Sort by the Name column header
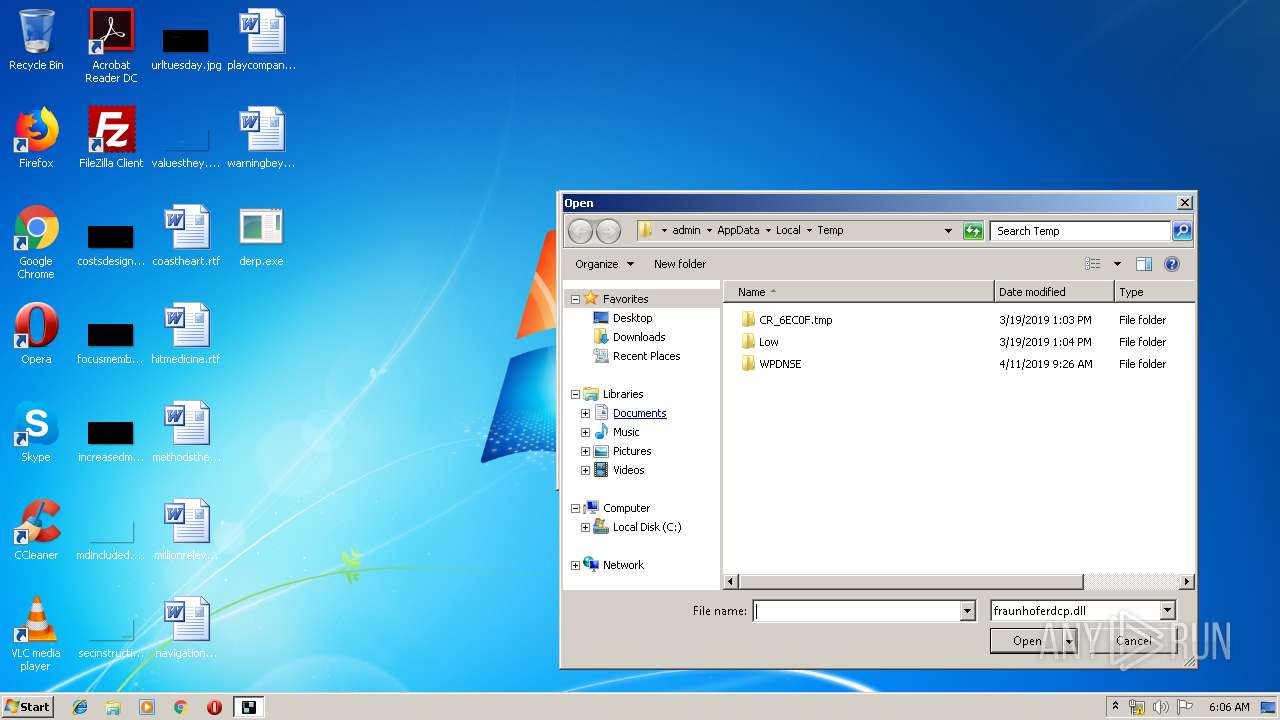This screenshot has height=720, width=1280. click(859, 292)
